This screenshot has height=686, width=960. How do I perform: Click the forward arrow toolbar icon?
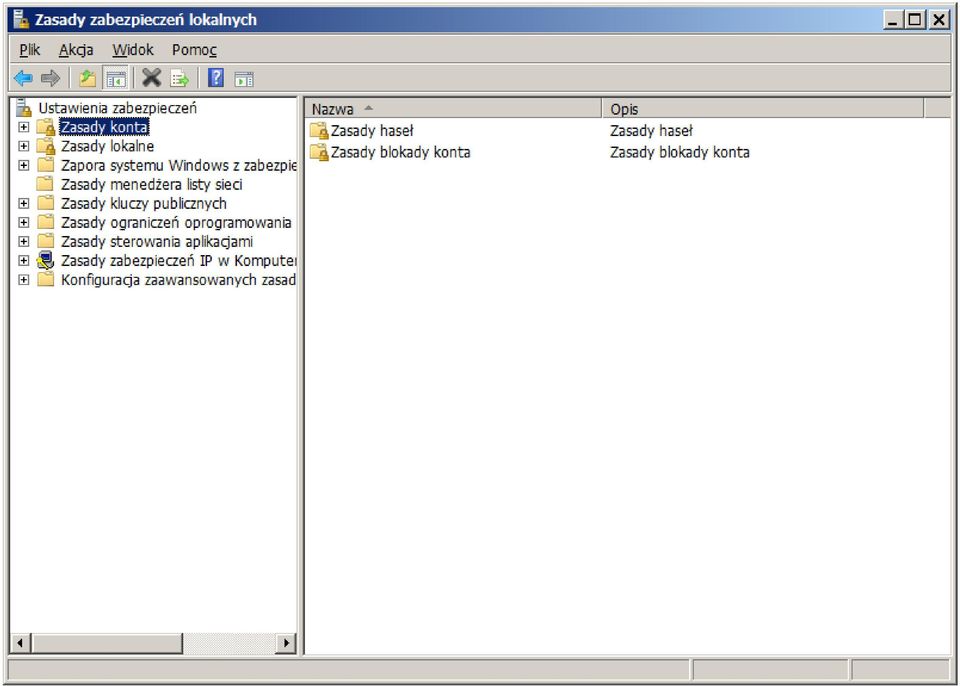click(x=50, y=78)
